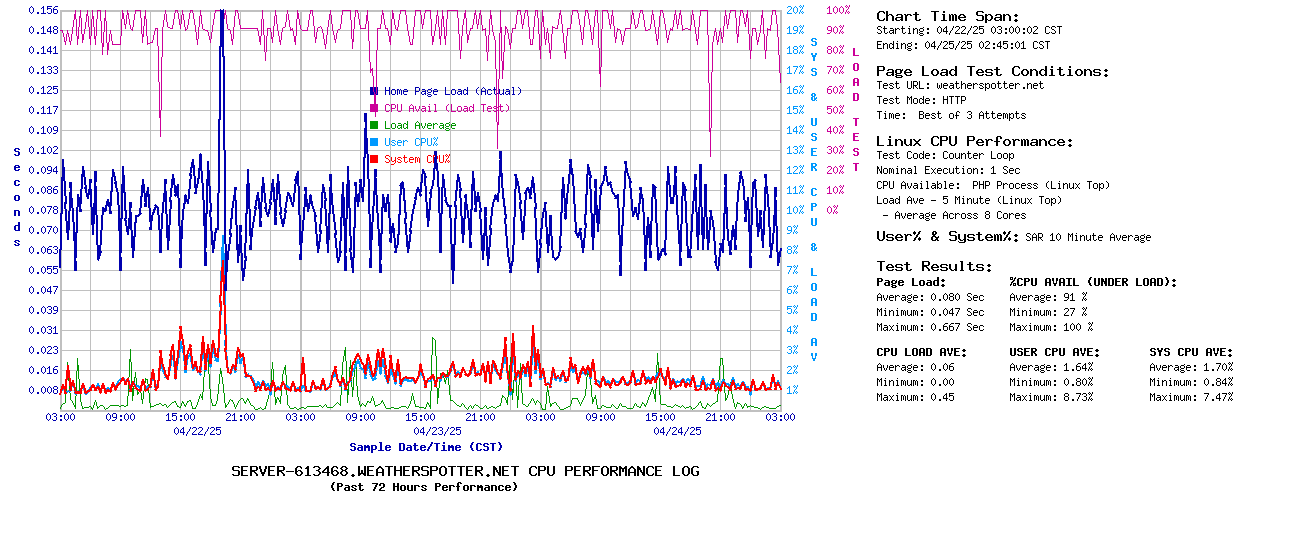Click the 04/24/25 date label on the time axis

tap(677, 431)
